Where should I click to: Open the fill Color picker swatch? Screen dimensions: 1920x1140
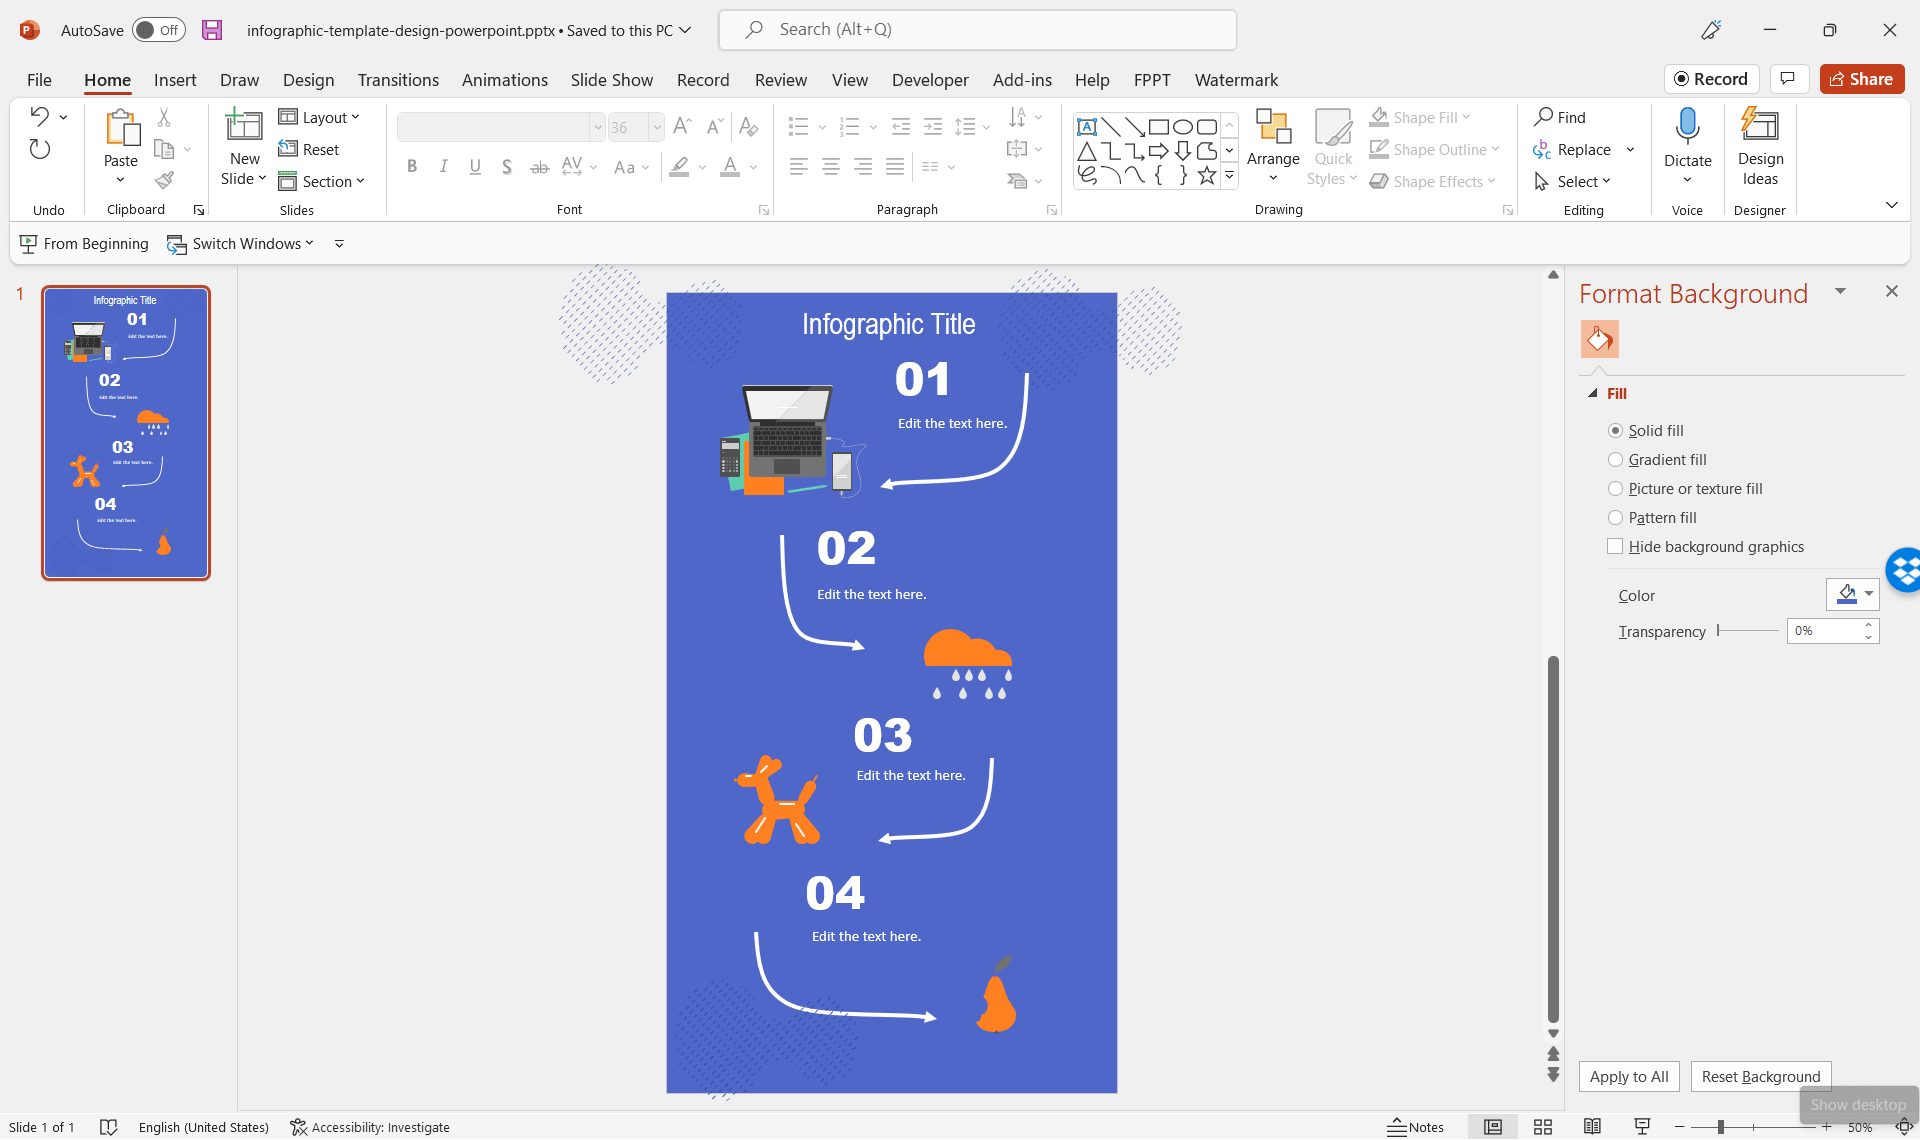[1852, 595]
